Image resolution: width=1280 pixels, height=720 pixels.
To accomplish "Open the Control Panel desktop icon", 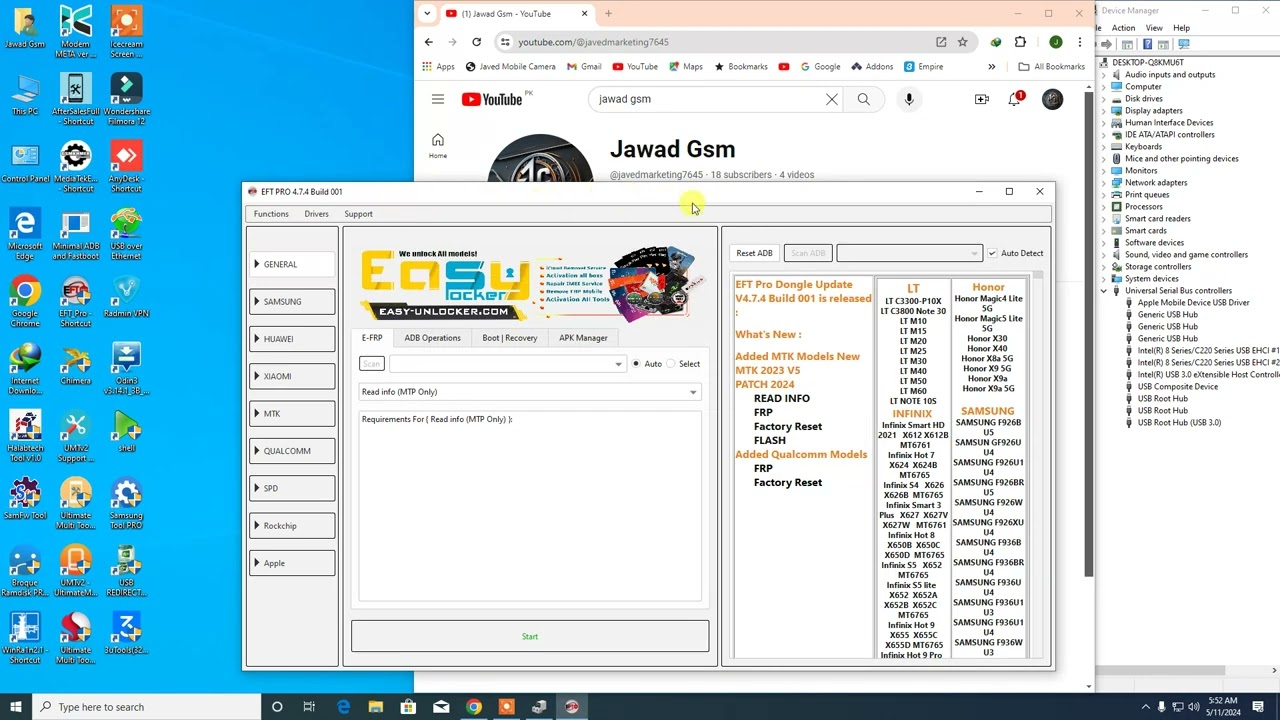I will click(25, 165).
